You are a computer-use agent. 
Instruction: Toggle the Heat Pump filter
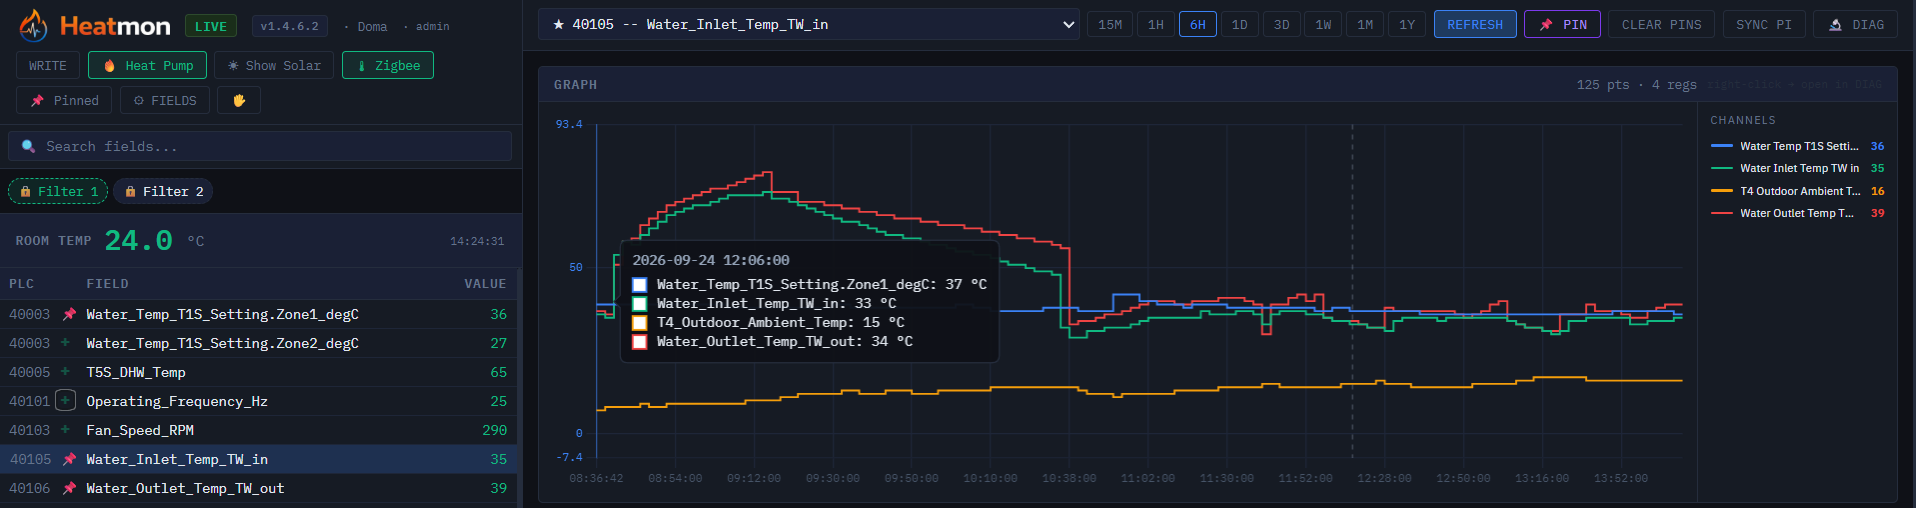coord(148,66)
